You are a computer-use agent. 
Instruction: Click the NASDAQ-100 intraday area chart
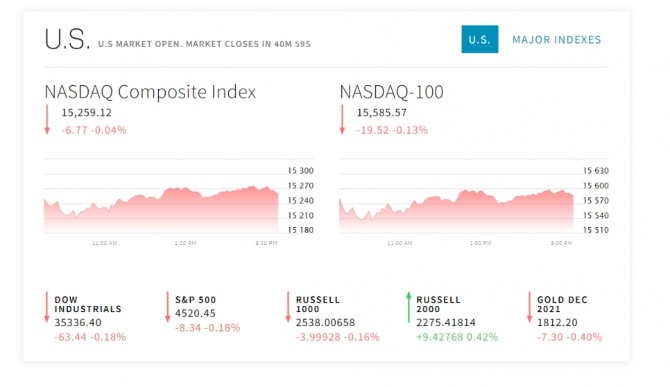click(x=456, y=211)
